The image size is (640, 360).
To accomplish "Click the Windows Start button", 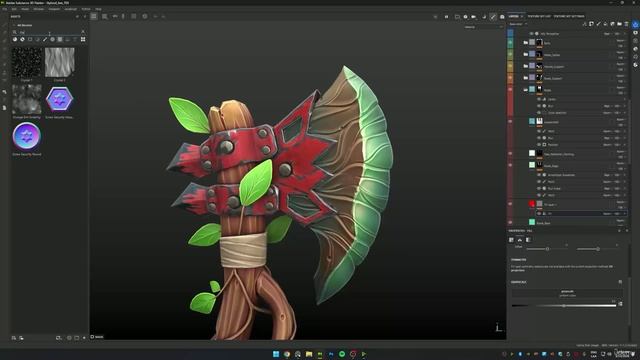I will (x=276, y=354).
